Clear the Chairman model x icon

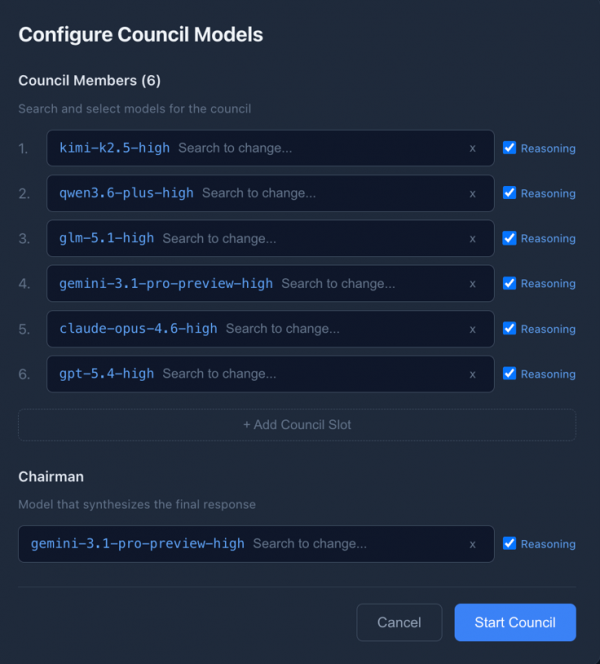coord(472,544)
